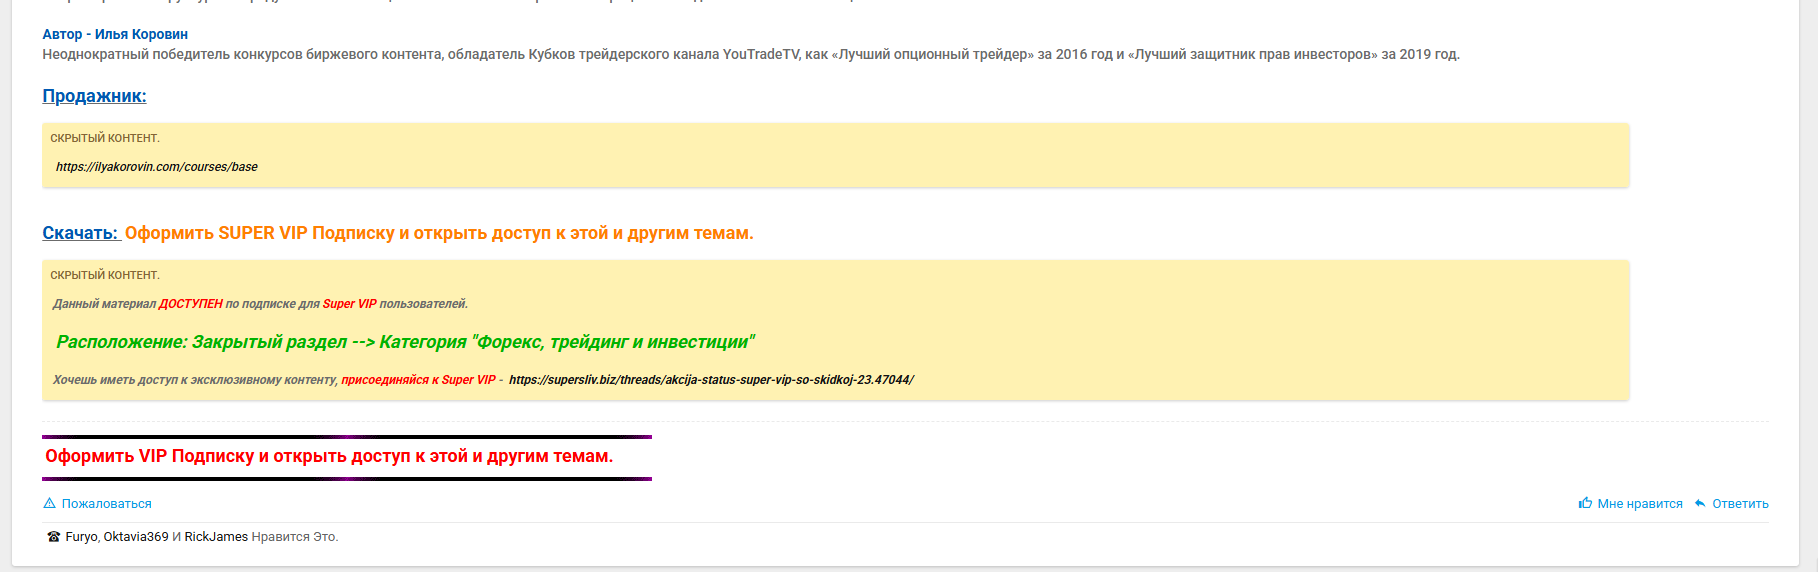This screenshot has width=1818, height=572.
Task: Like the post via Мне нравится
Action: (x=1640, y=504)
